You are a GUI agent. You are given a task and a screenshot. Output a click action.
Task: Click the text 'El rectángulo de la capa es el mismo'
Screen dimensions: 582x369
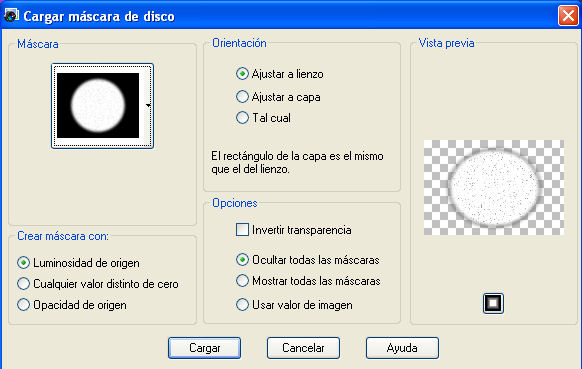point(297,156)
